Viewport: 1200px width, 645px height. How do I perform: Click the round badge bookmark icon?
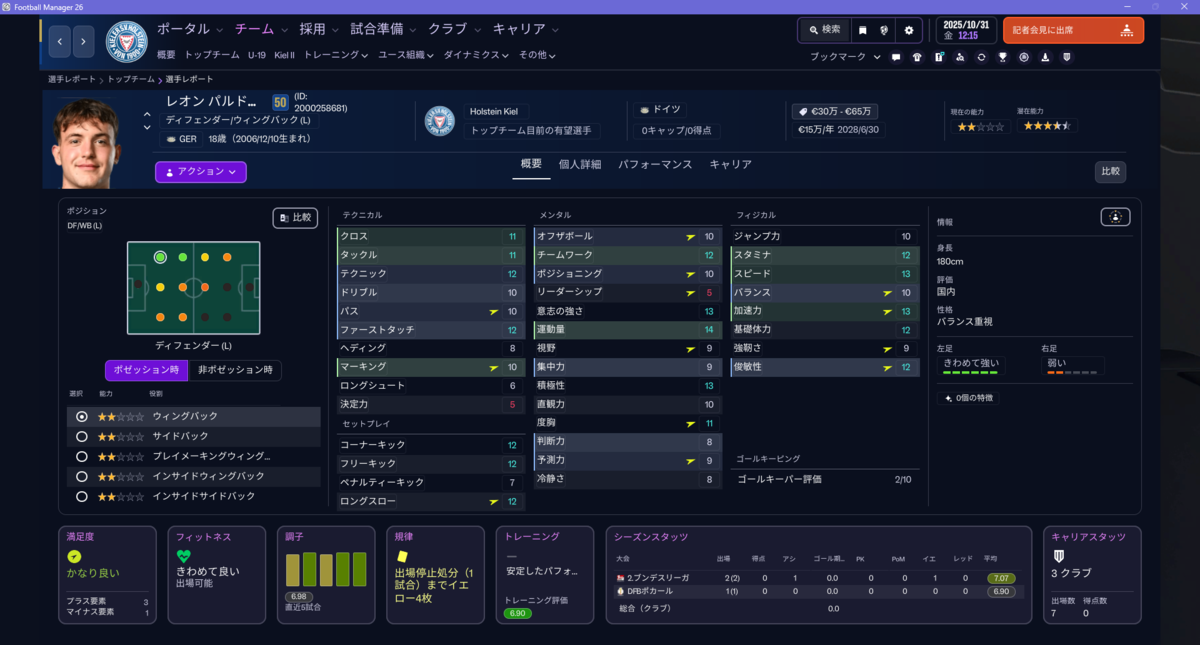(x=1024, y=57)
